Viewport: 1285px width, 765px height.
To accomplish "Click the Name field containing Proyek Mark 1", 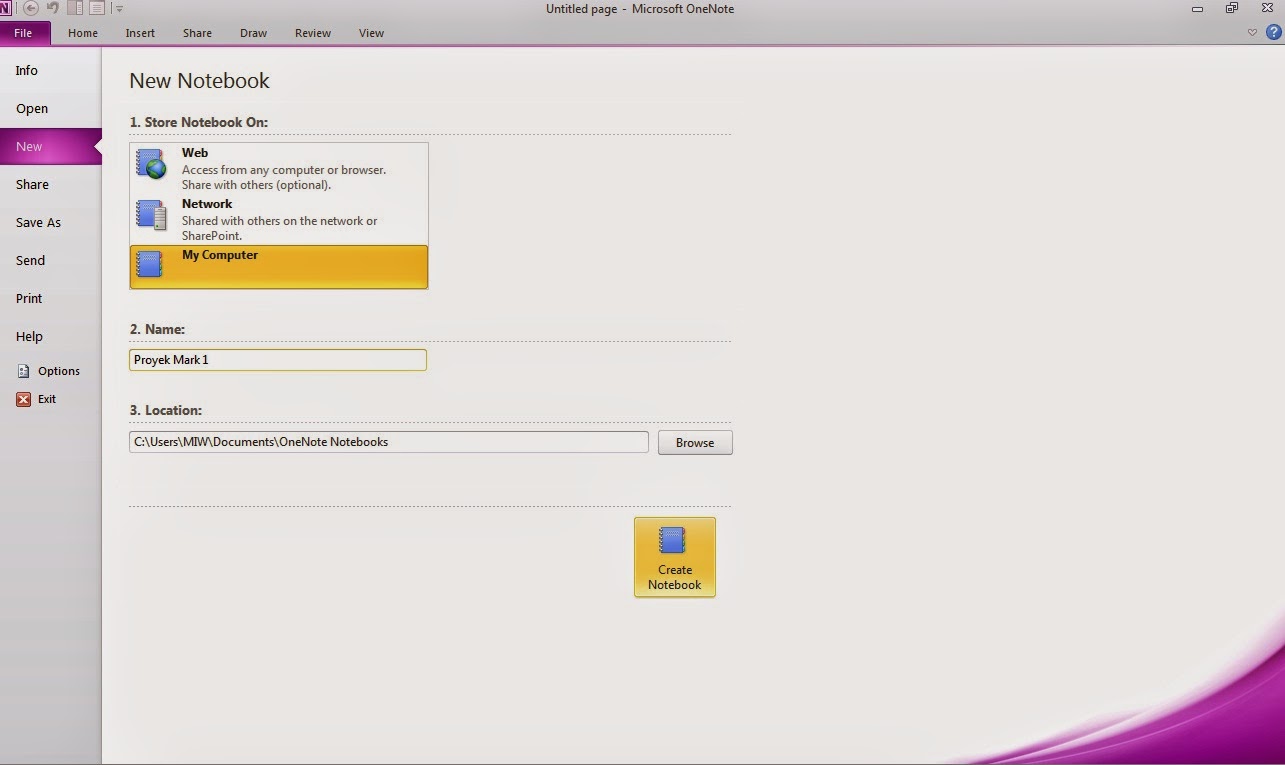I will pos(278,359).
